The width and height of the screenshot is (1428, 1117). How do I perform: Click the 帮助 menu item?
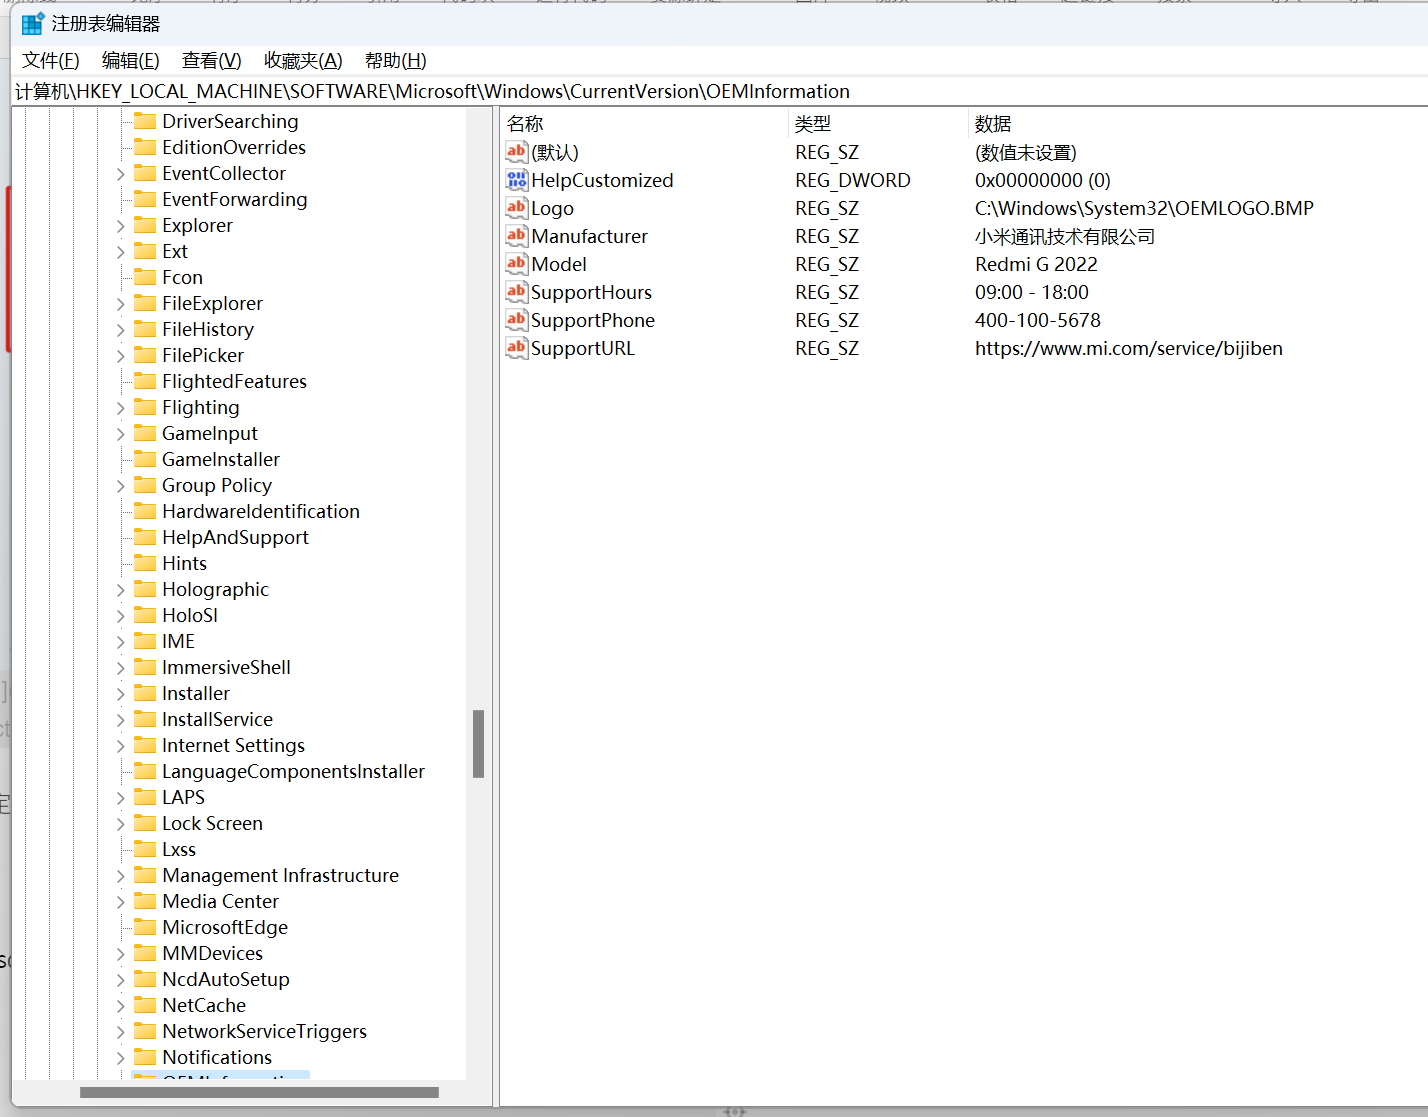(x=395, y=60)
